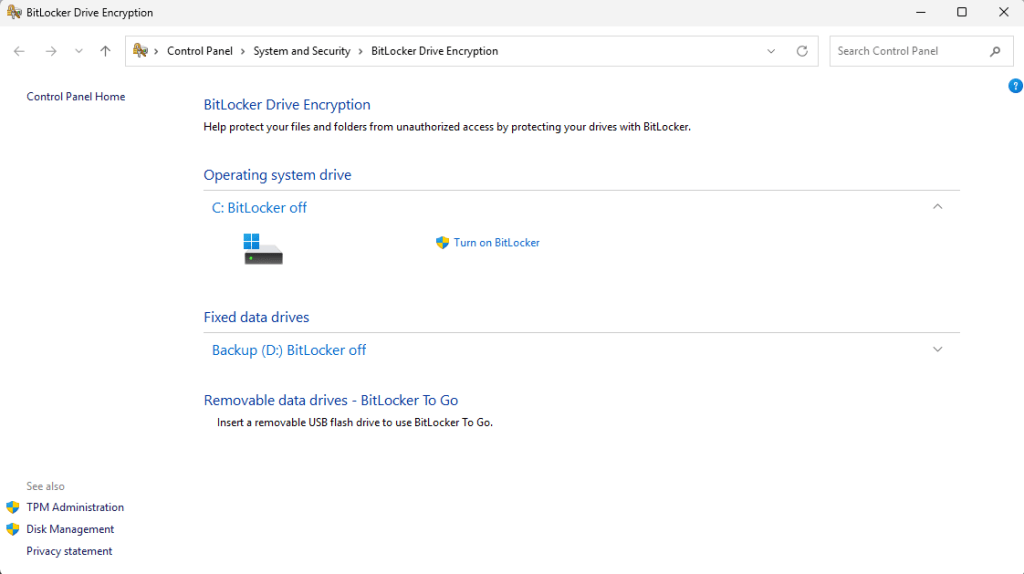Viewport: 1024px width, 574px height.
Task: Click the BitLocker Drive Encryption page title
Action: pos(287,104)
